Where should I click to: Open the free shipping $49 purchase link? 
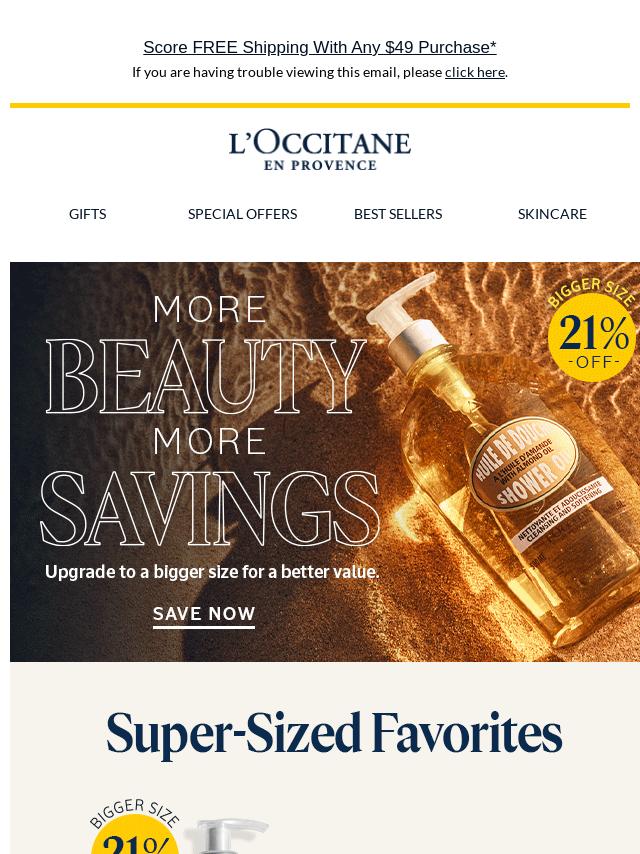320,47
